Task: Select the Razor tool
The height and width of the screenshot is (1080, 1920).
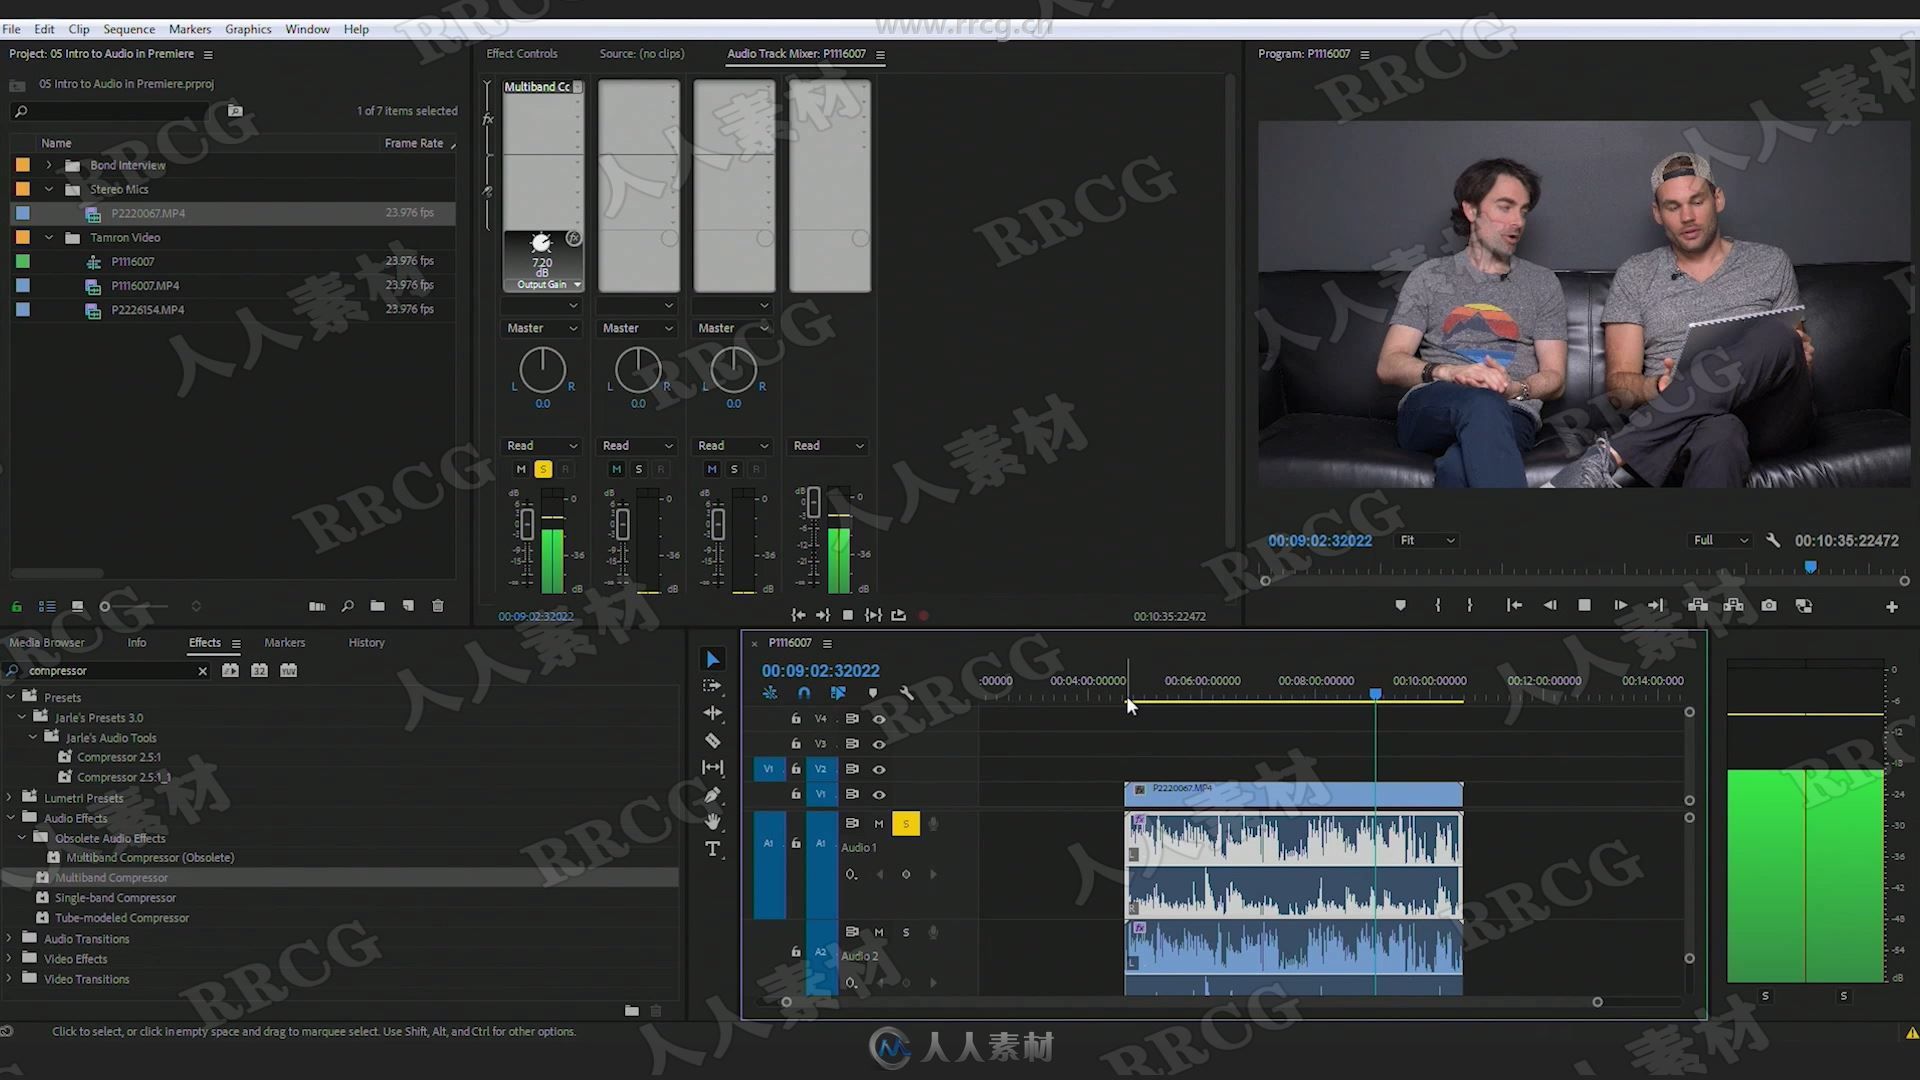Action: [712, 740]
